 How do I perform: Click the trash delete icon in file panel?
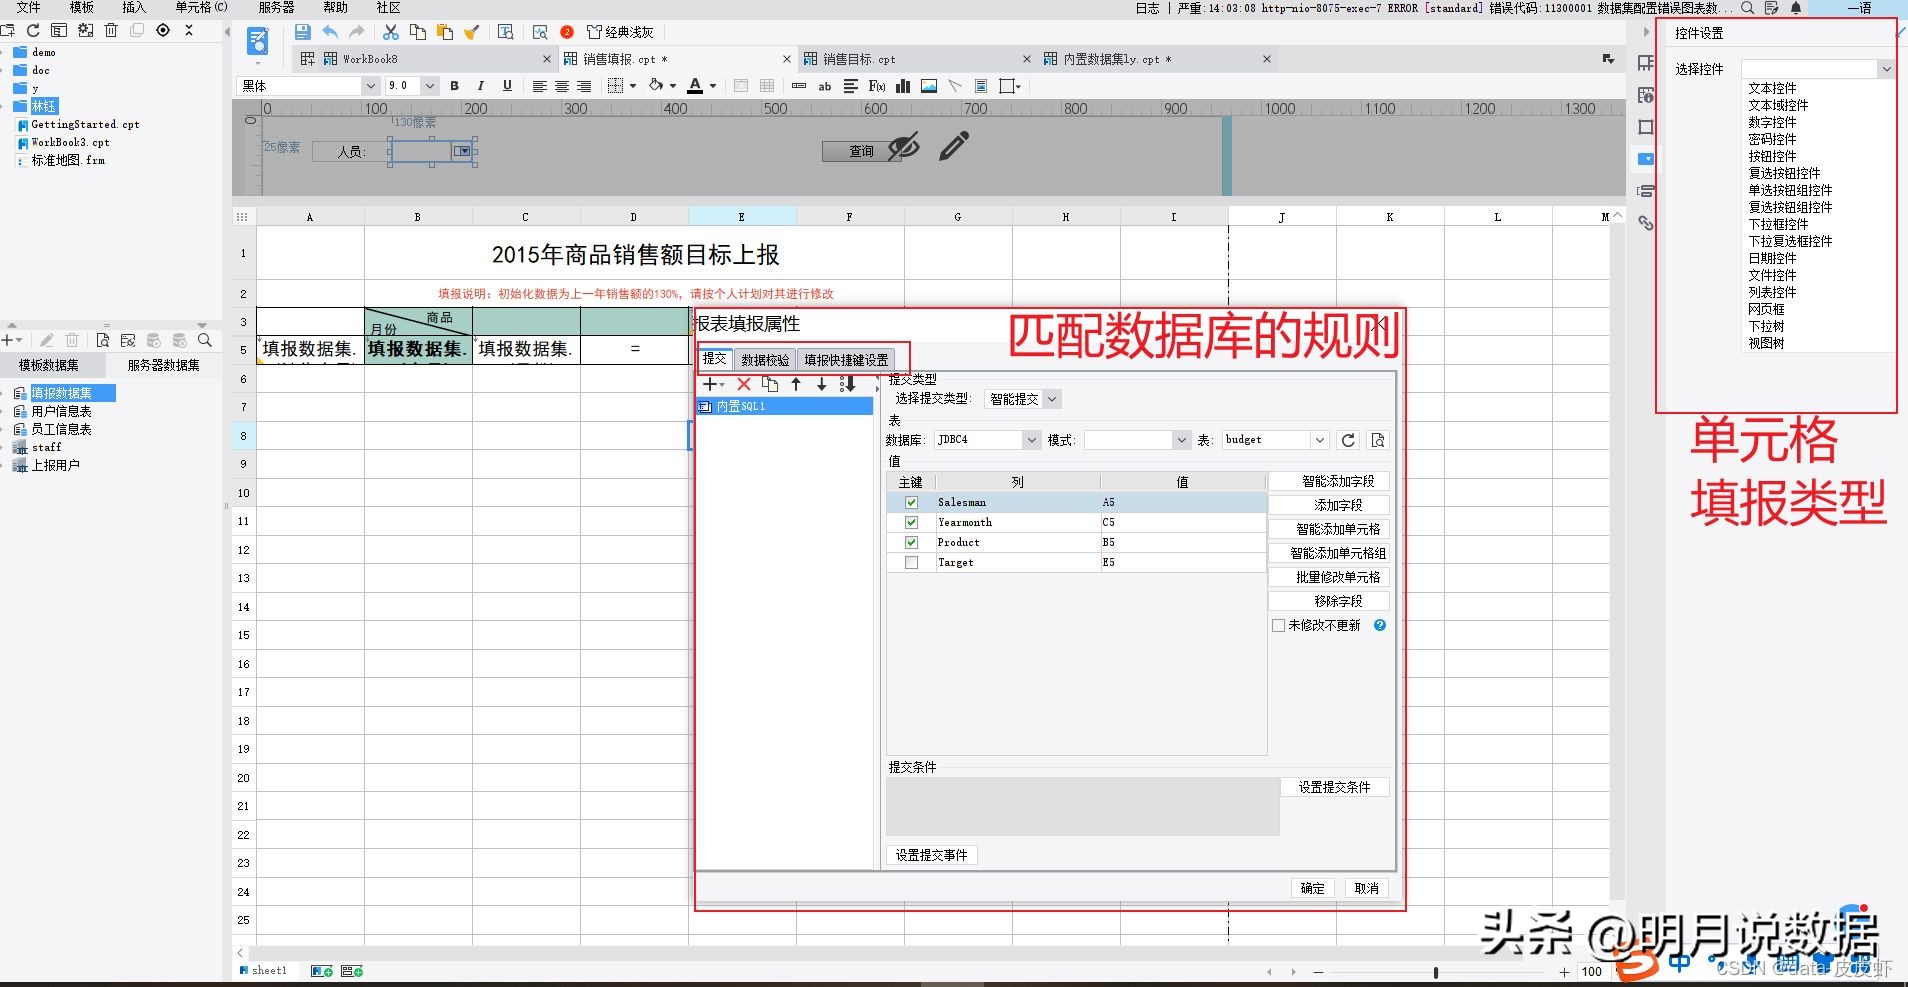click(x=111, y=31)
